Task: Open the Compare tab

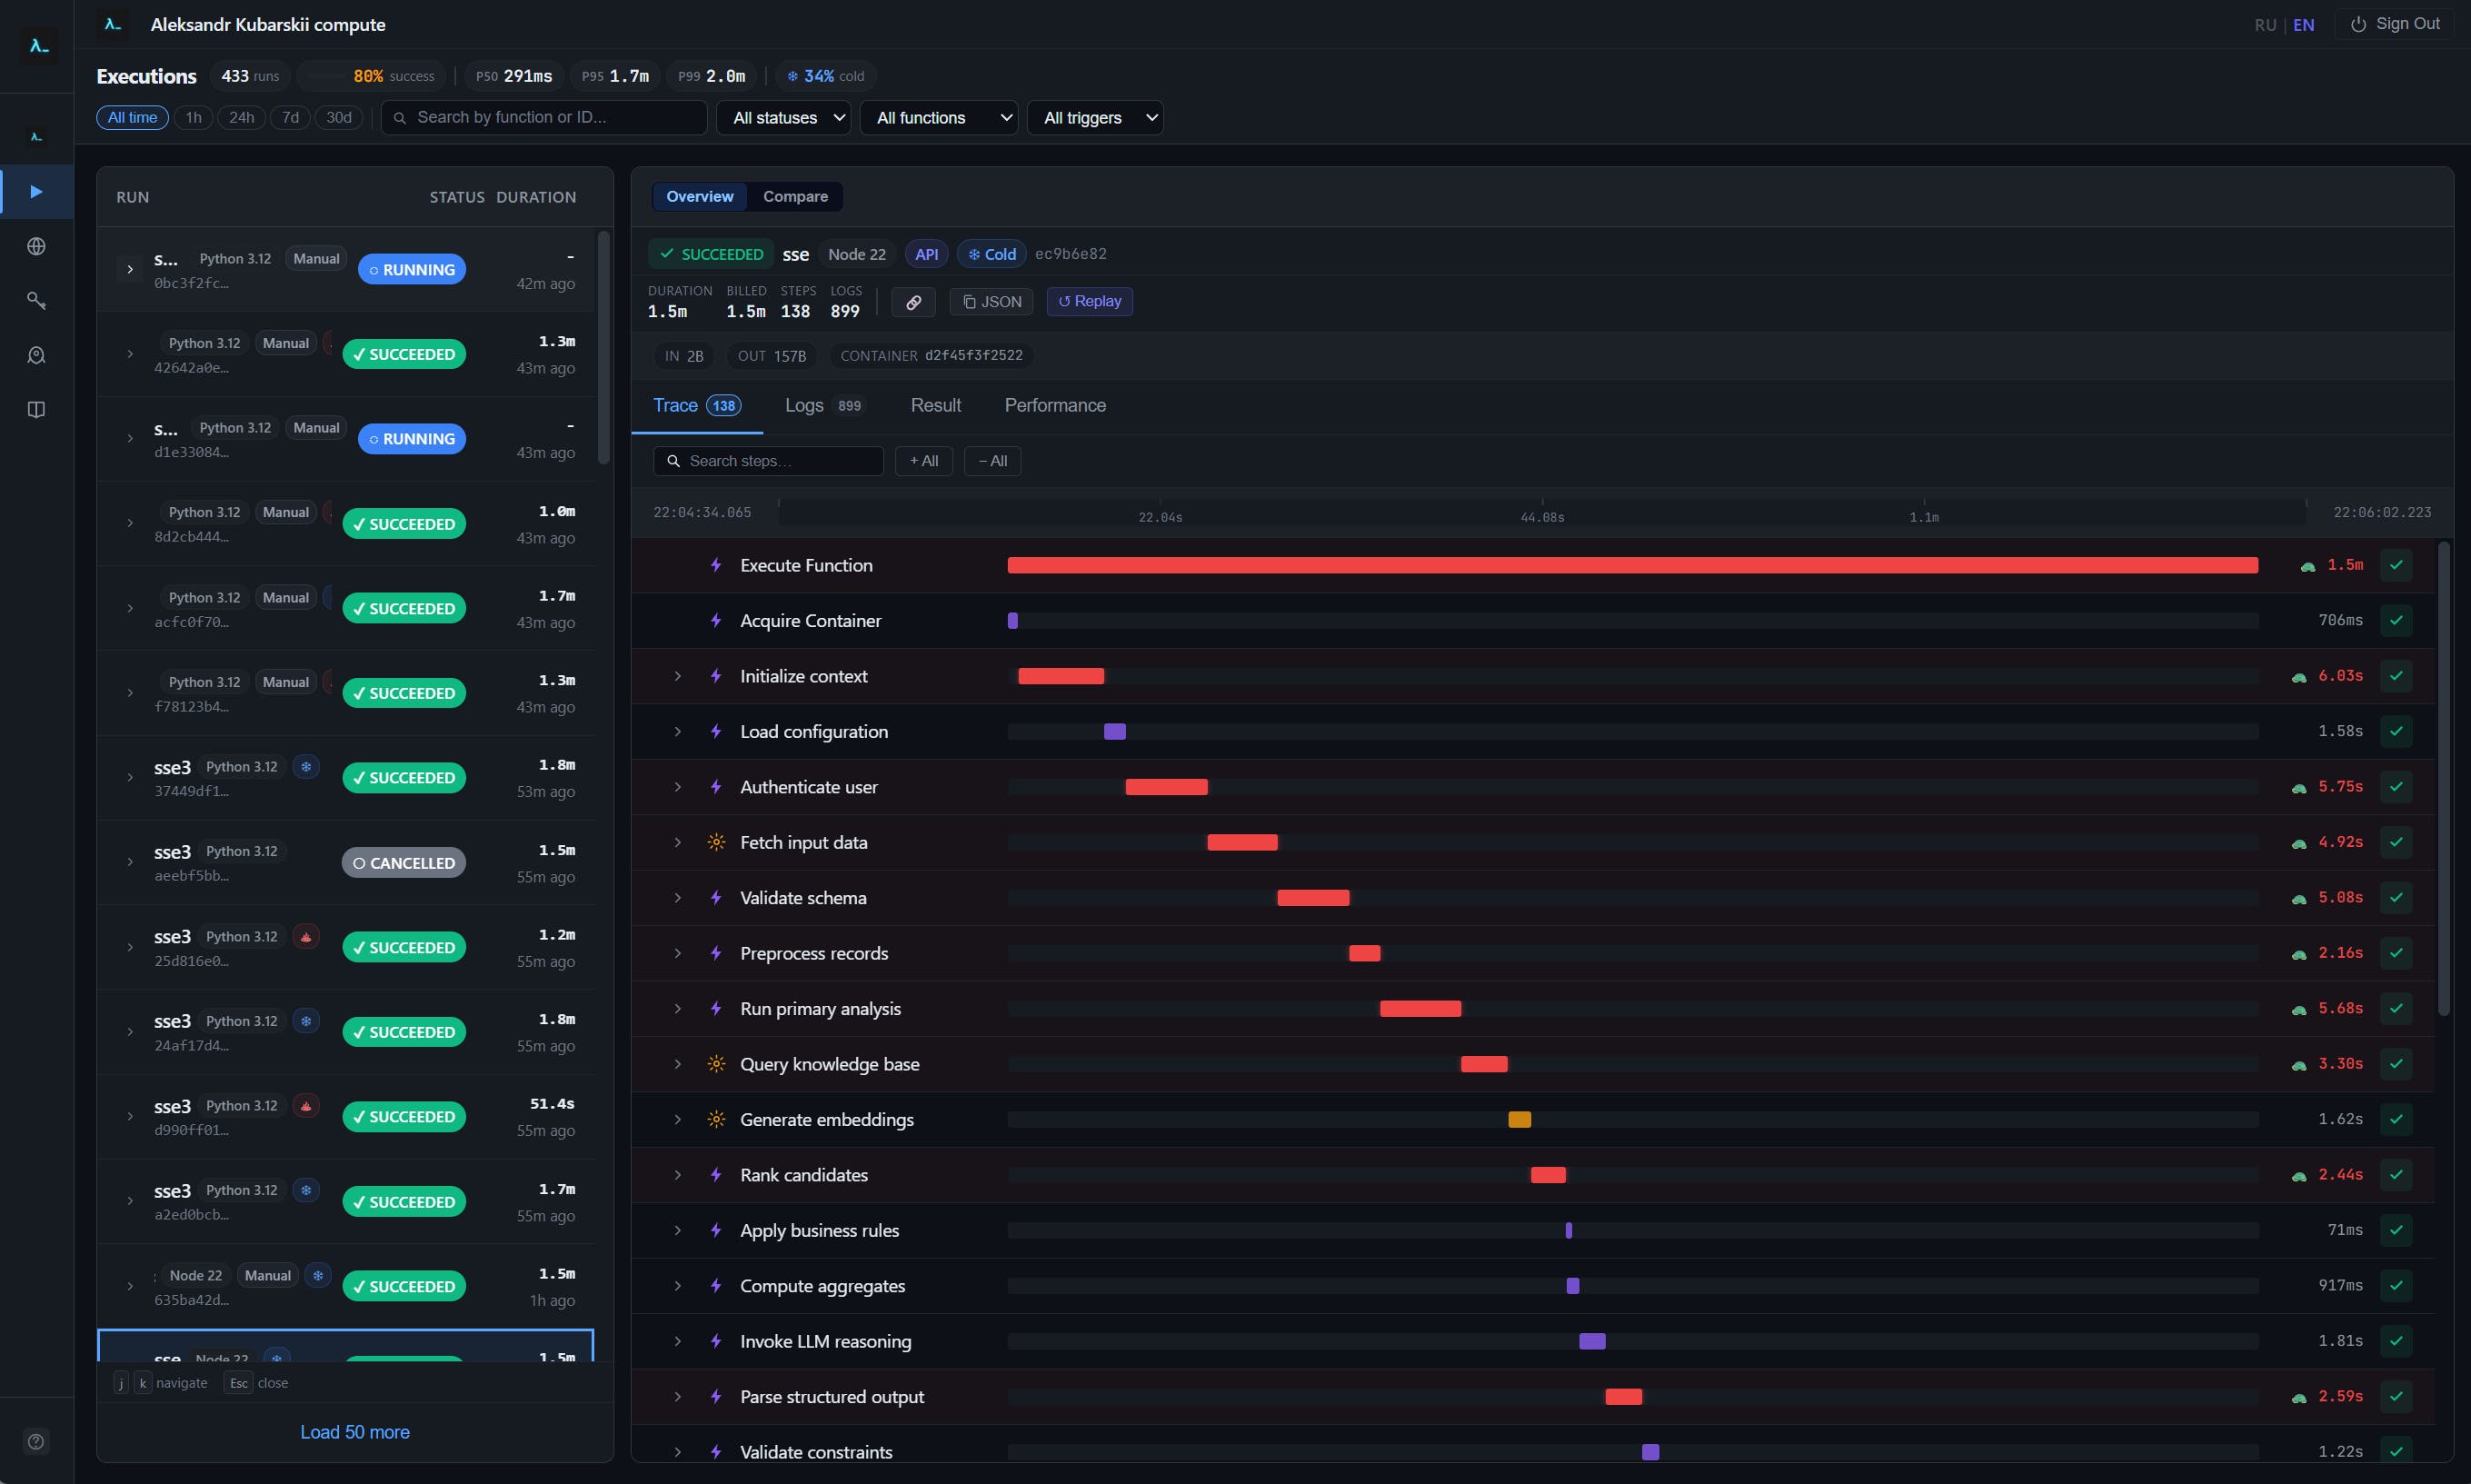Action: [795, 197]
